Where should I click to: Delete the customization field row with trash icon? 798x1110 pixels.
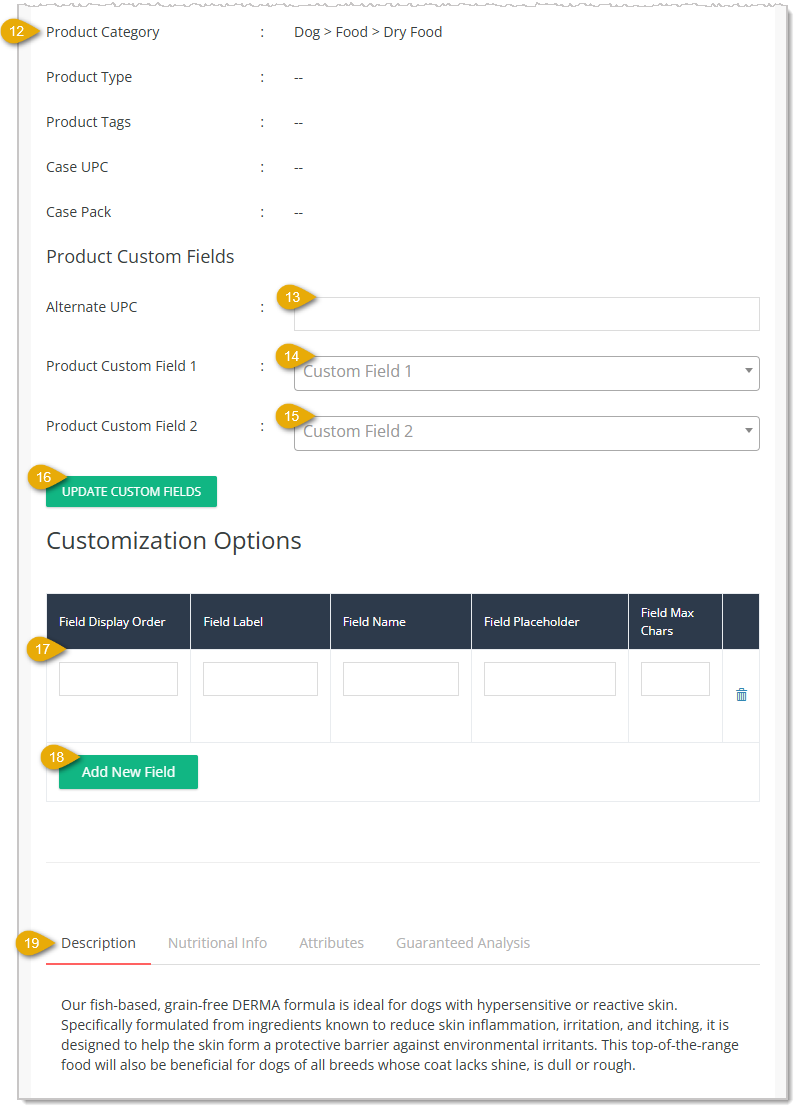point(741,694)
